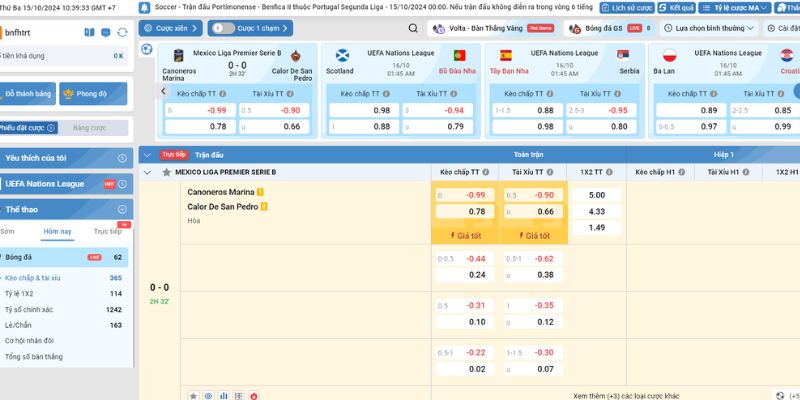This screenshot has width=800, height=400.
Task: Collapse the Thể thao sidebar section
Action: coord(122,209)
